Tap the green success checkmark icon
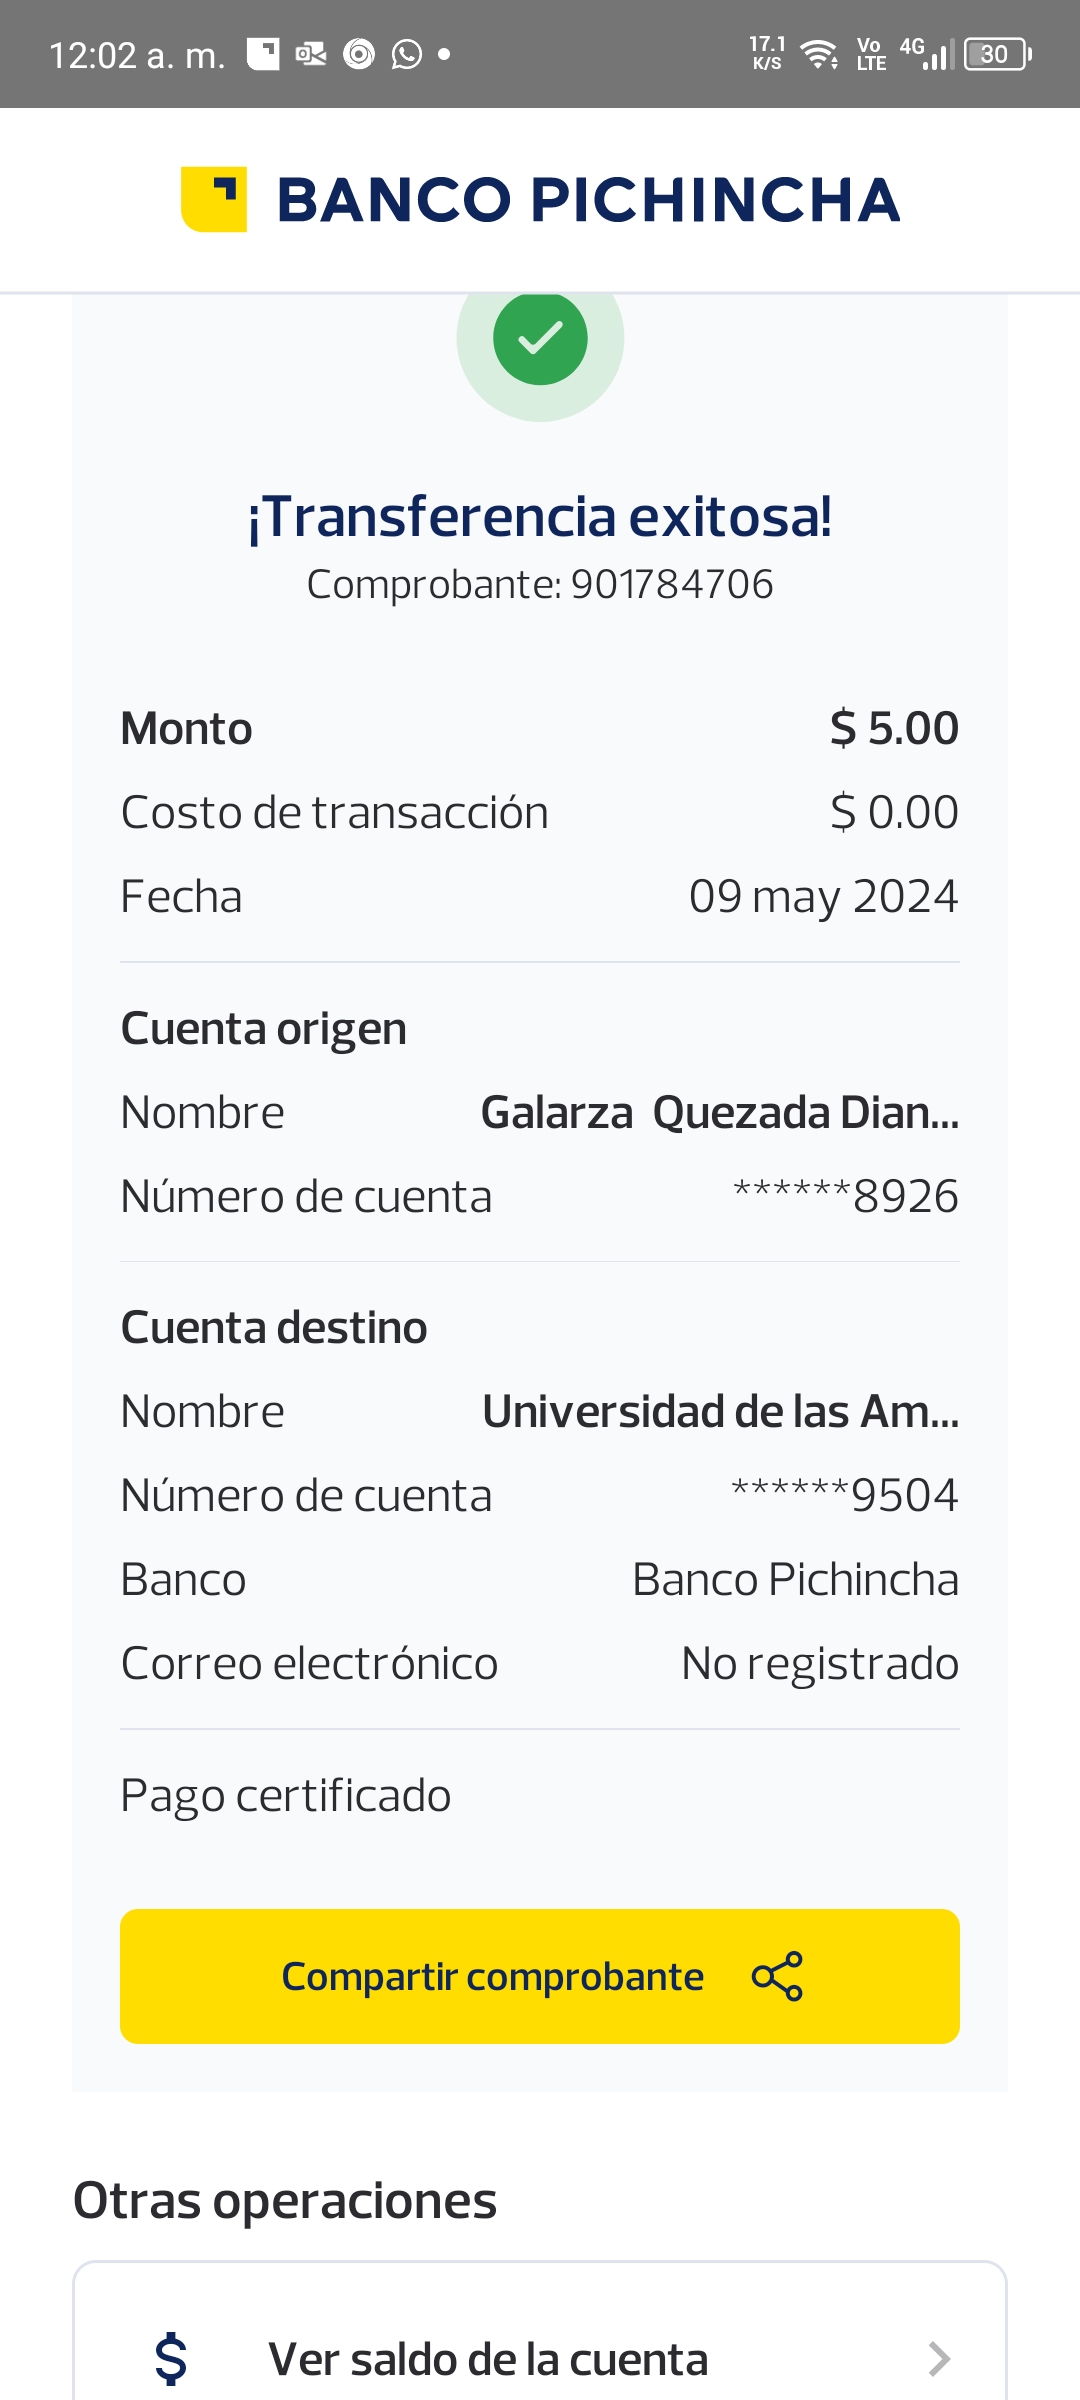Image resolution: width=1080 pixels, height=2400 pixels. click(x=540, y=339)
